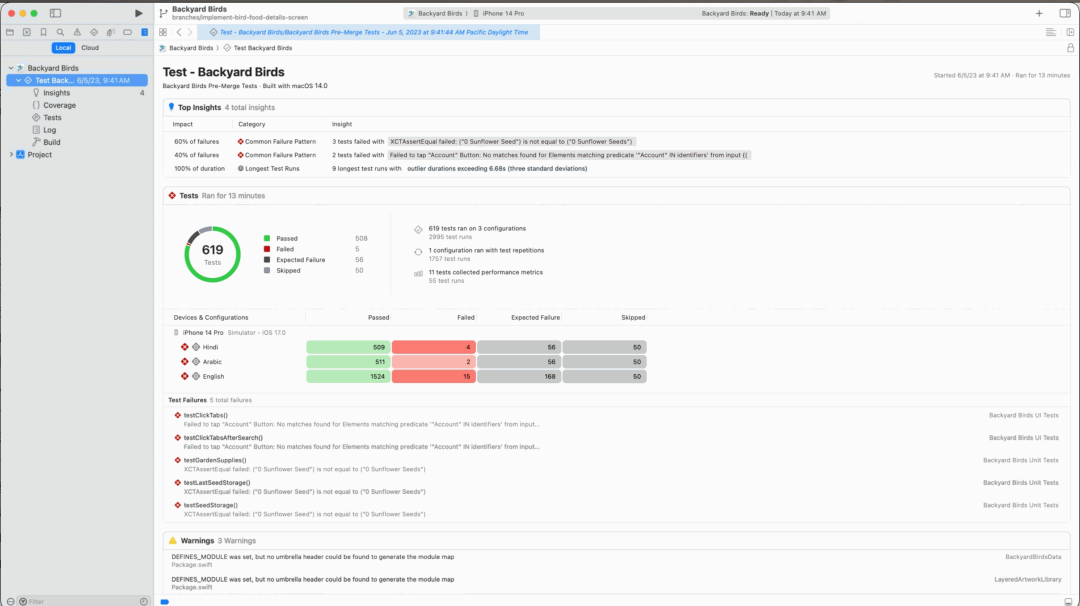Open the Insights report item
1080x606 pixels.
point(56,93)
